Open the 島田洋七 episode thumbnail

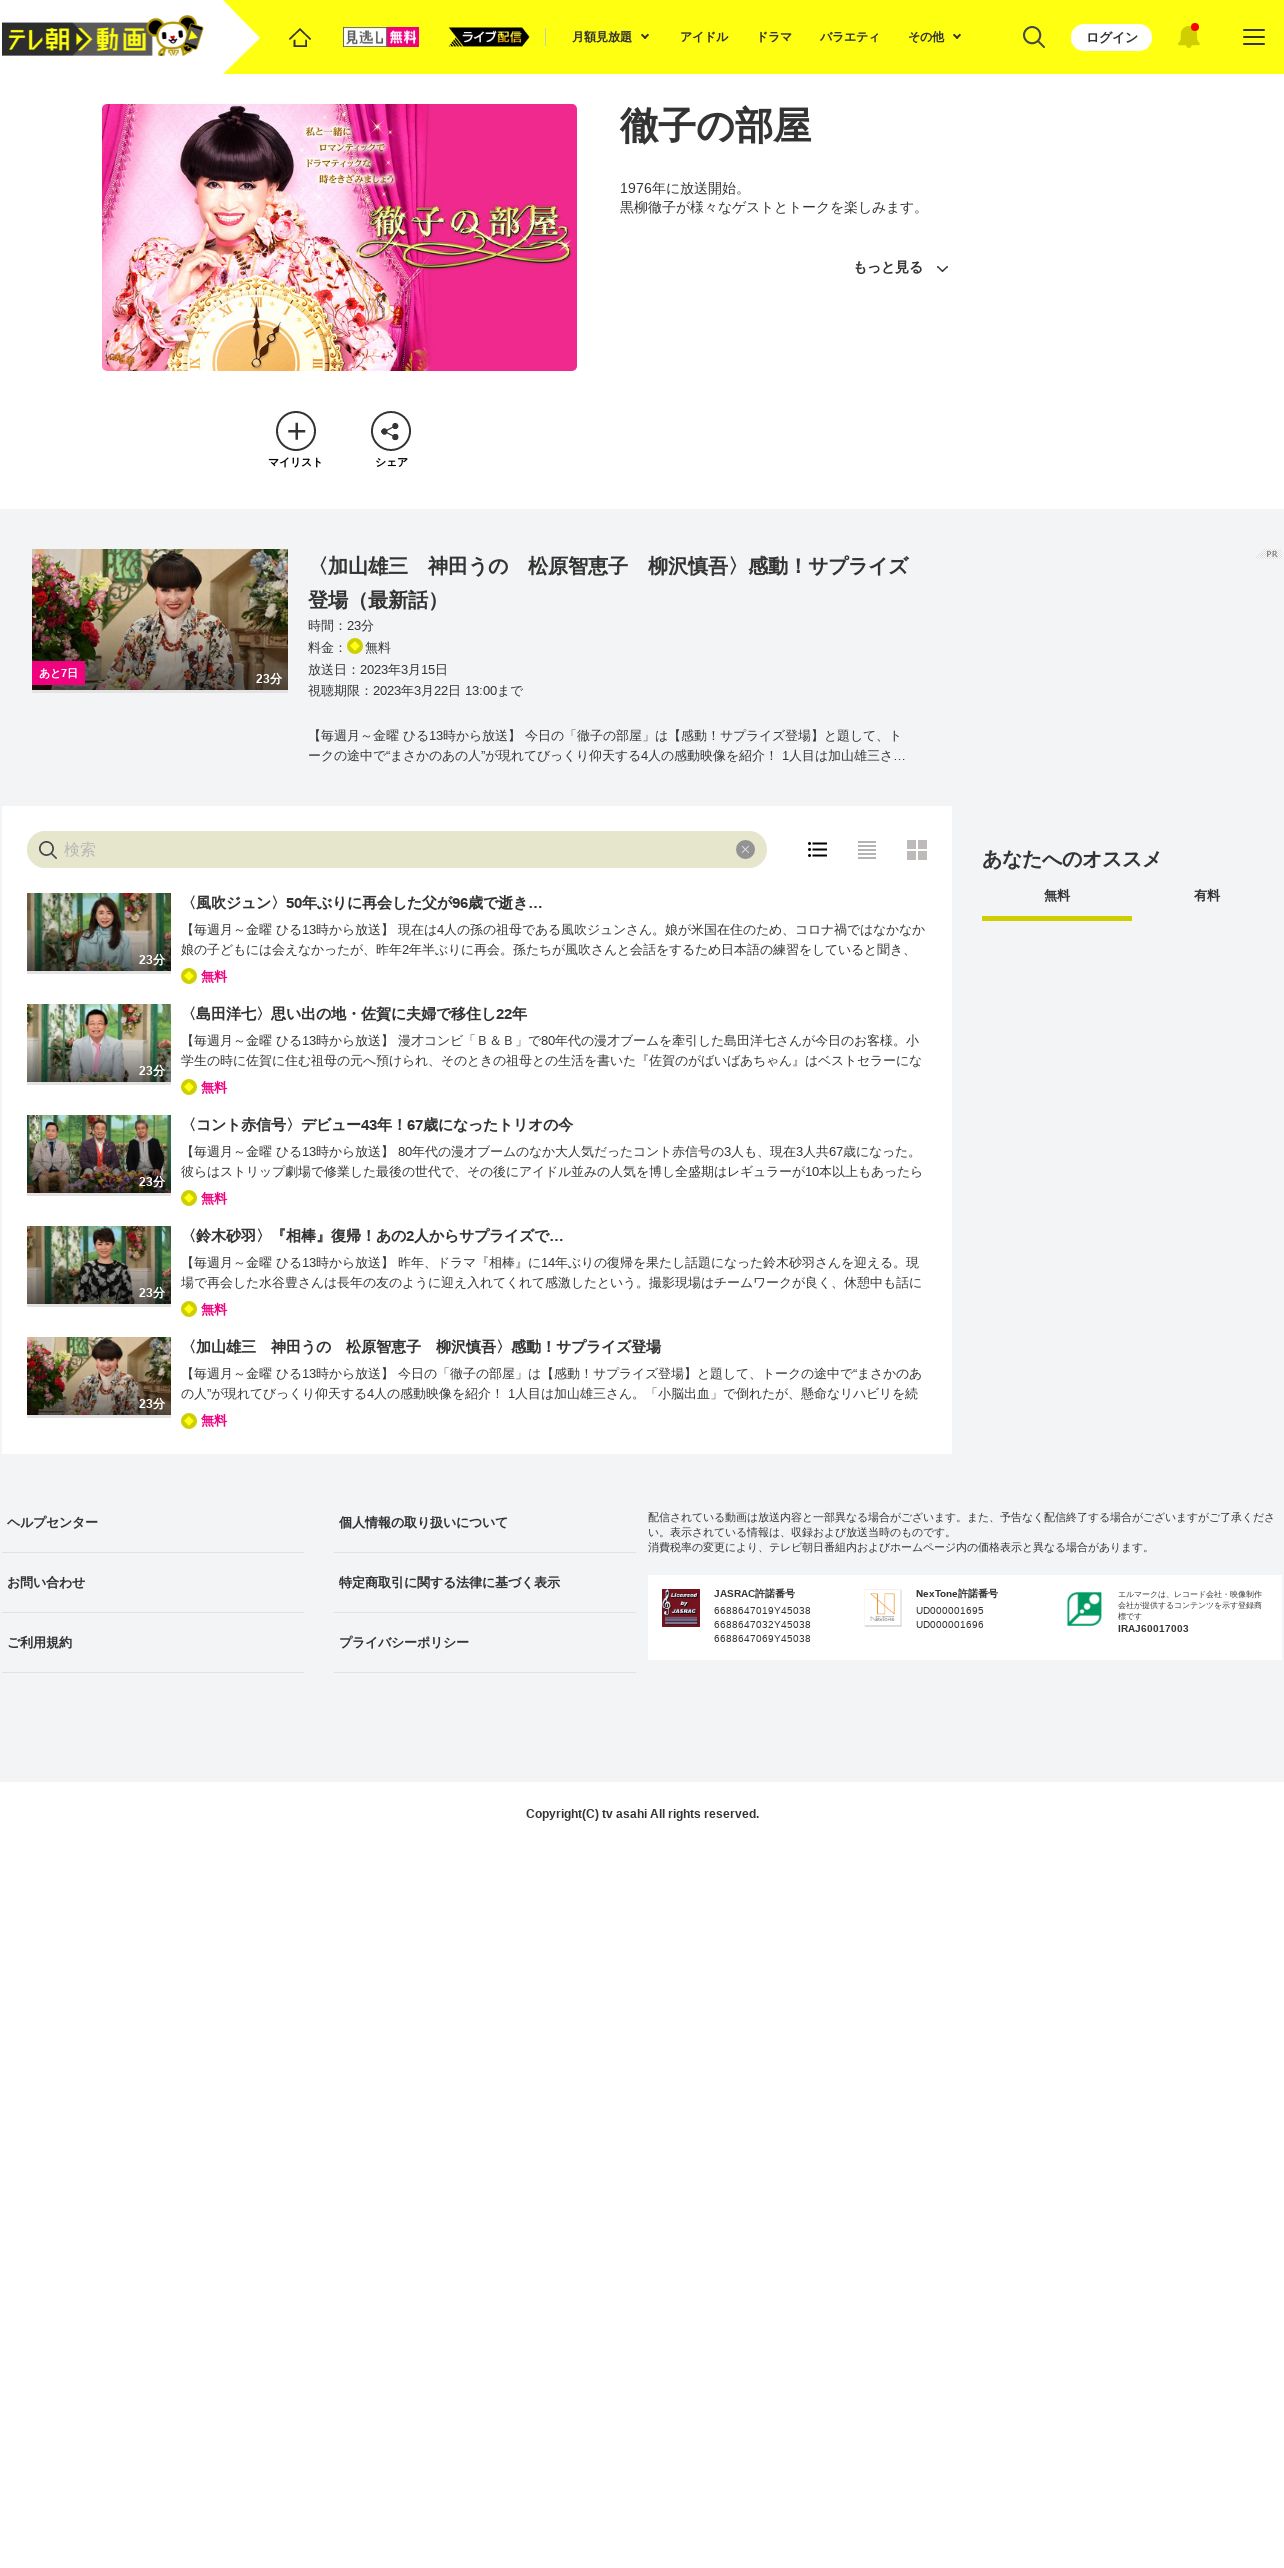[x=99, y=1043]
